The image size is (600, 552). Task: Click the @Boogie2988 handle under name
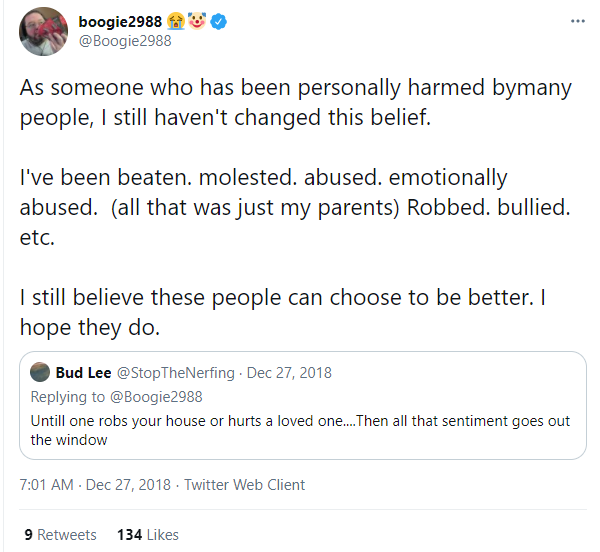tap(125, 42)
